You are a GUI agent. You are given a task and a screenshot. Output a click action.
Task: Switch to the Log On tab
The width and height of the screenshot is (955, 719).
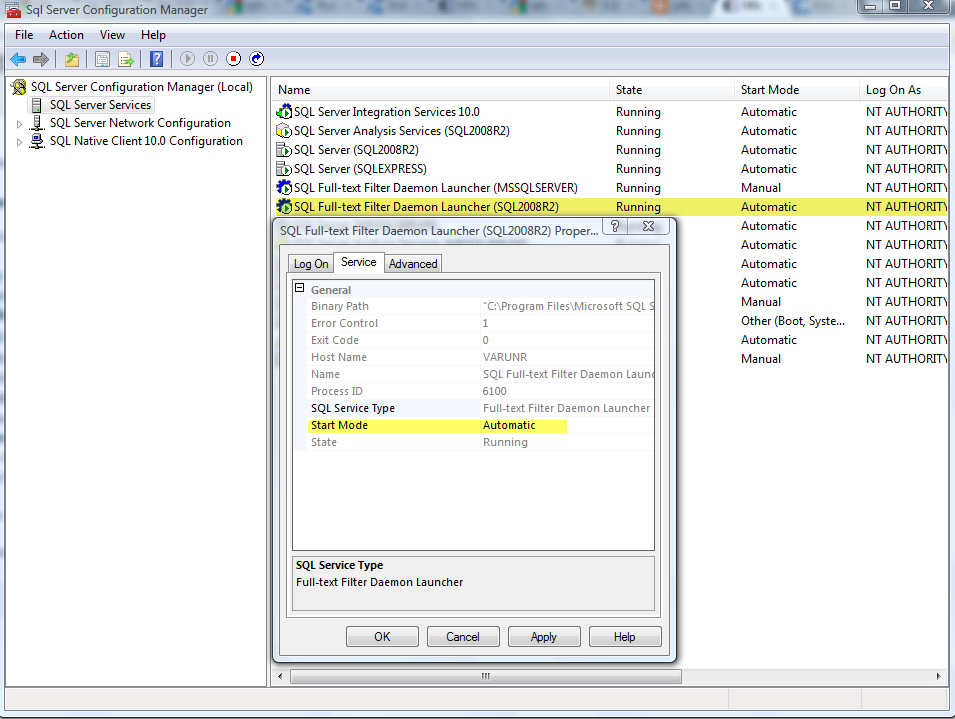[311, 264]
